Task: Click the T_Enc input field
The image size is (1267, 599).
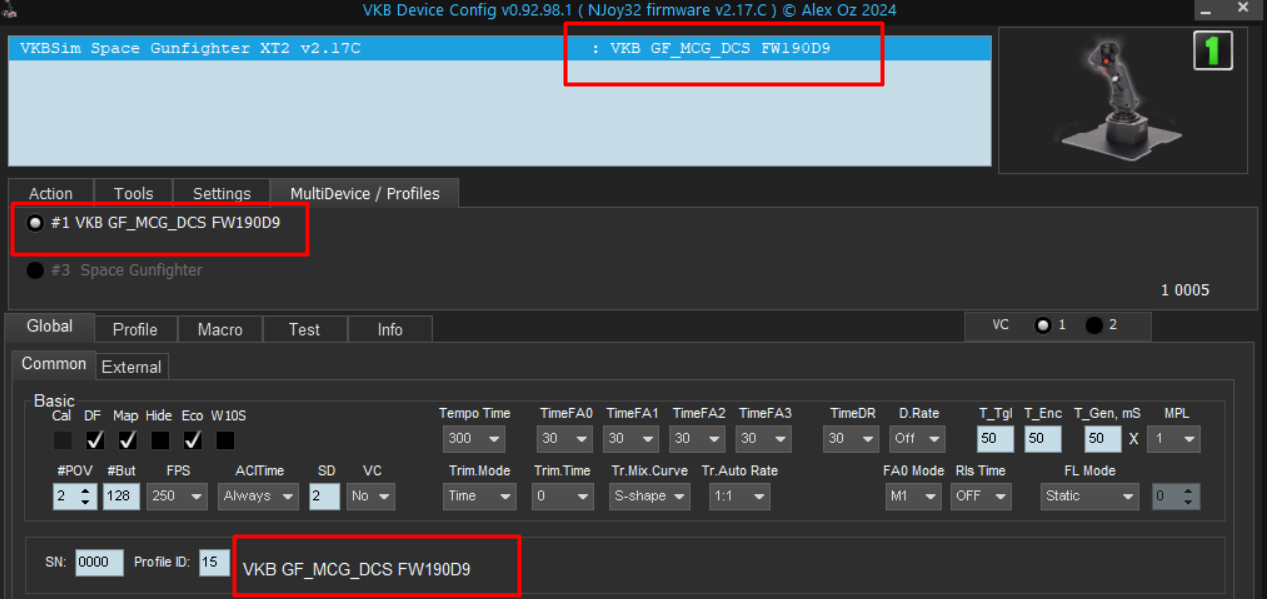Action: pos(1043,438)
